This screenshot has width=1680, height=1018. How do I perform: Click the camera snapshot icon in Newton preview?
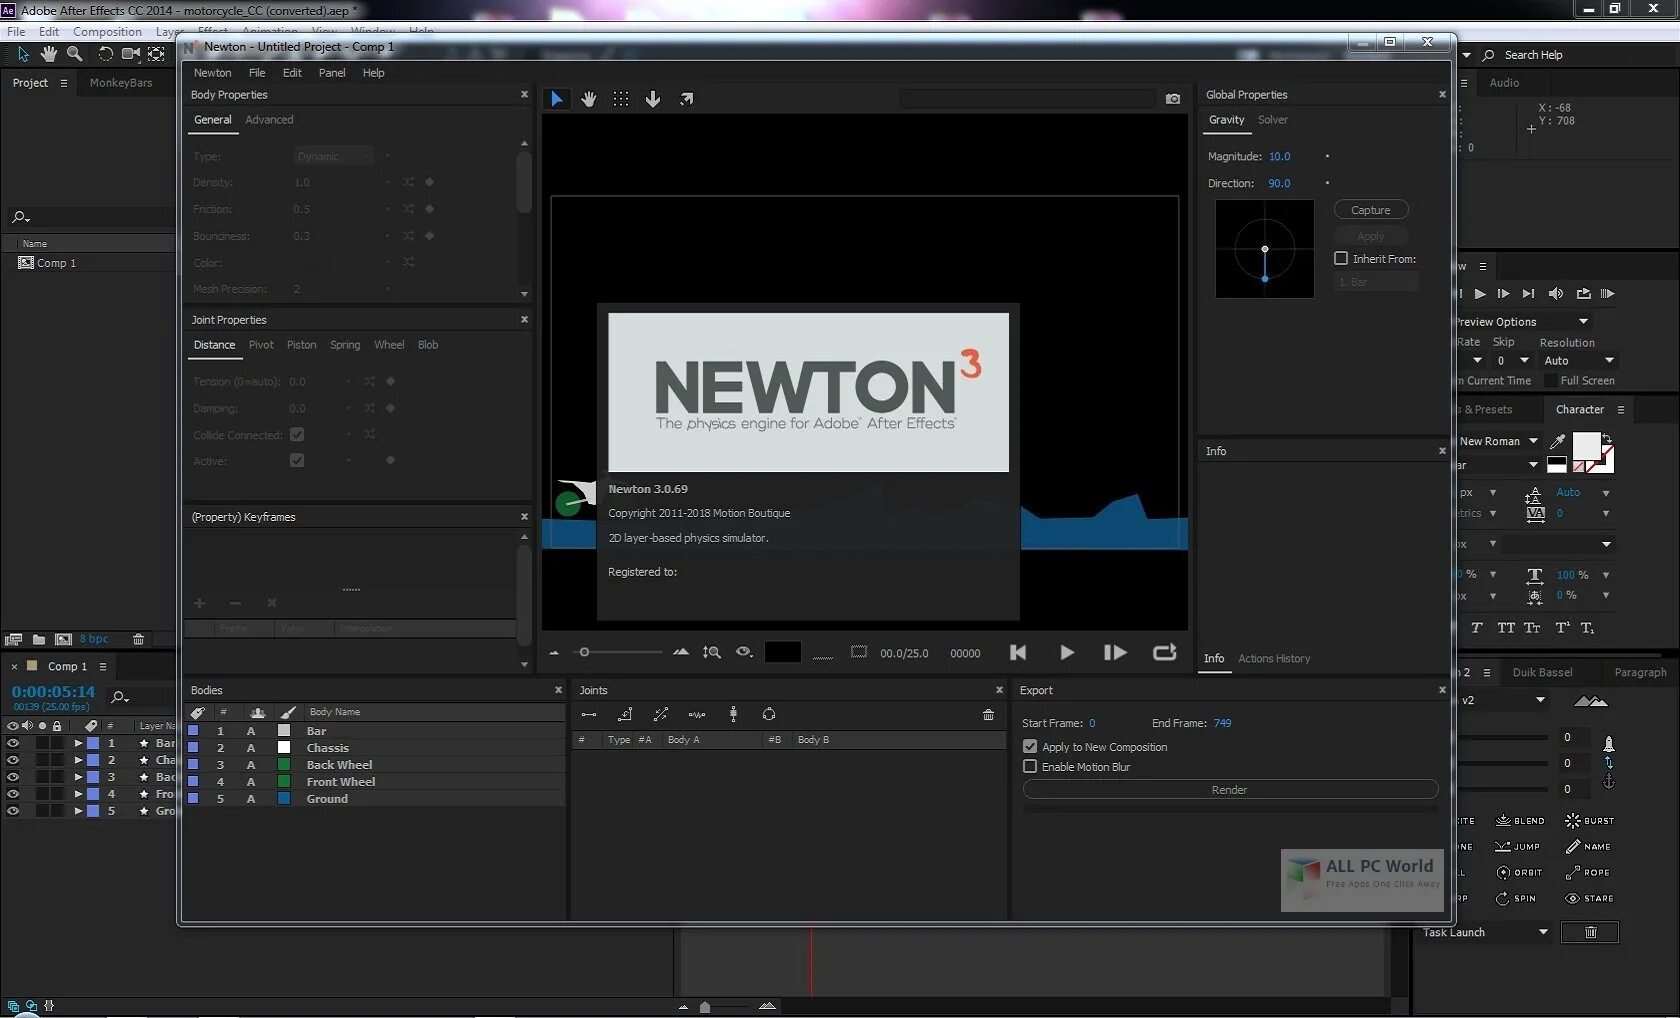click(x=1173, y=99)
